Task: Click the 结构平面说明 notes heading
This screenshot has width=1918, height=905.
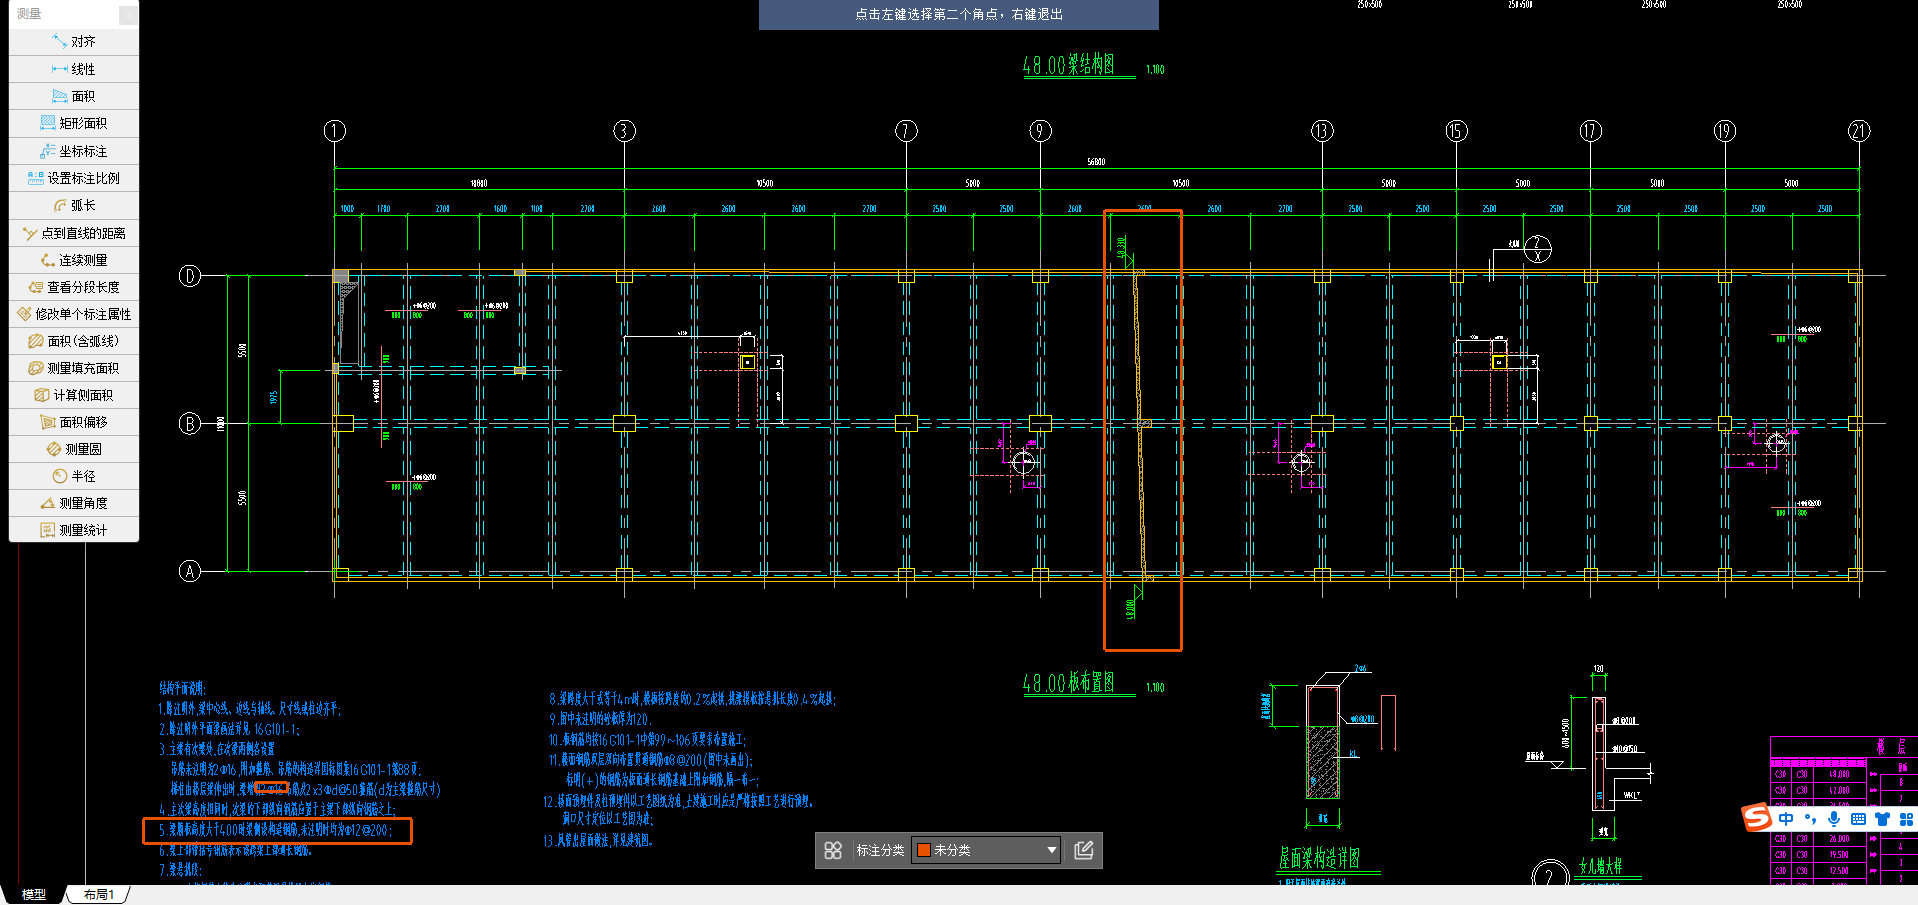Action: [x=182, y=688]
